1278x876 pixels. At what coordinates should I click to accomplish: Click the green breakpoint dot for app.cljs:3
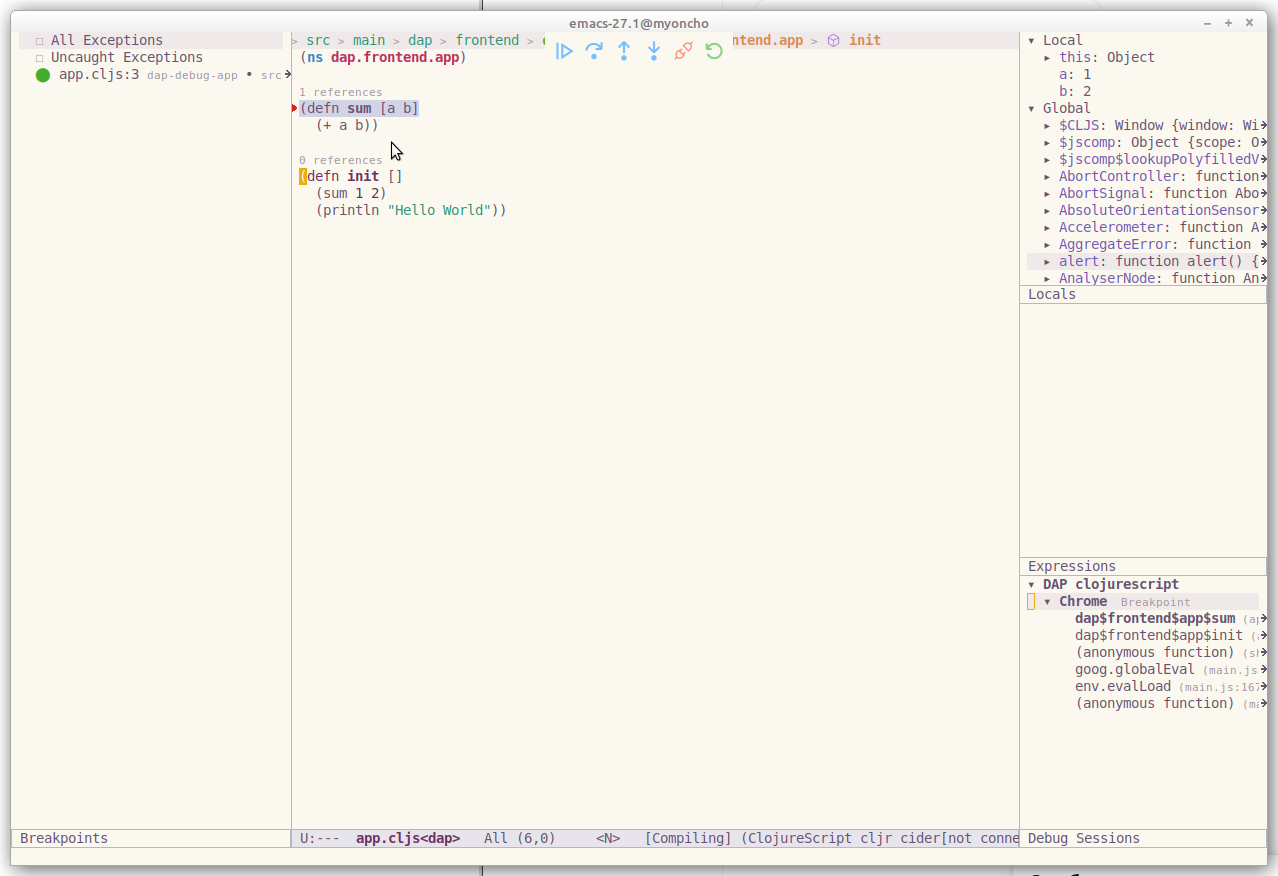click(42, 75)
